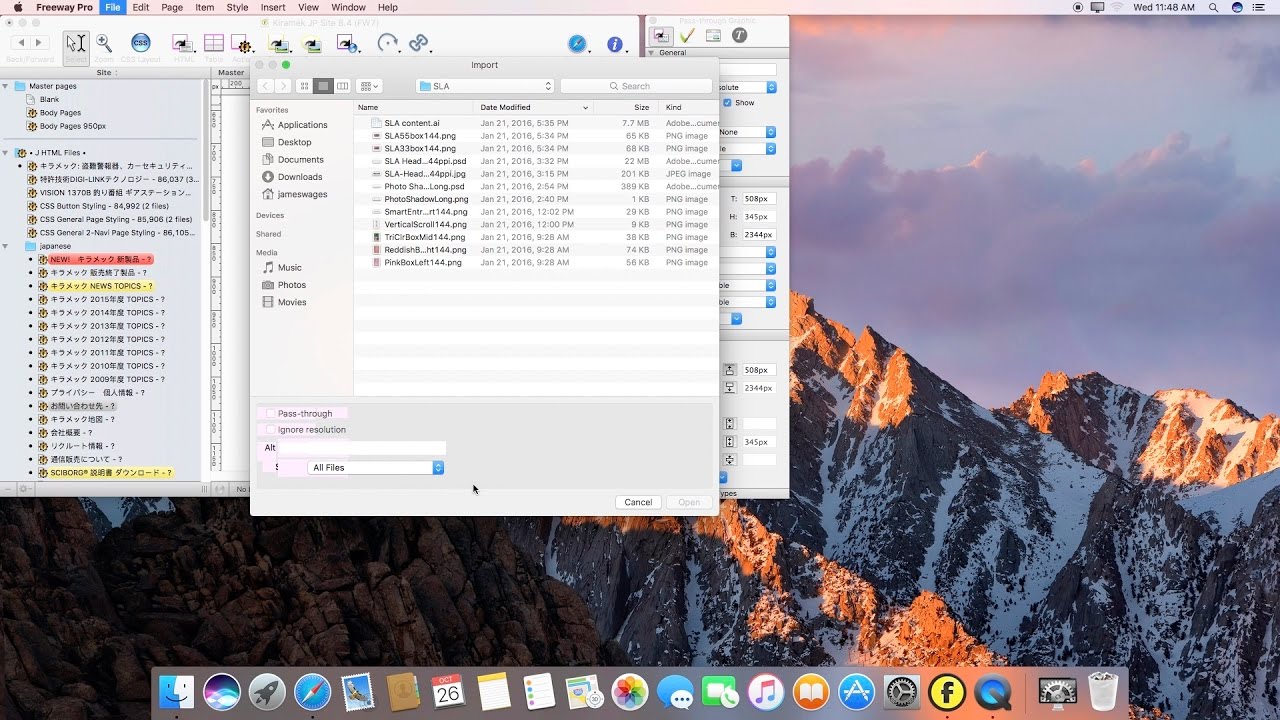Switch Import dialog to list view
1280x720 pixels.
(323, 86)
